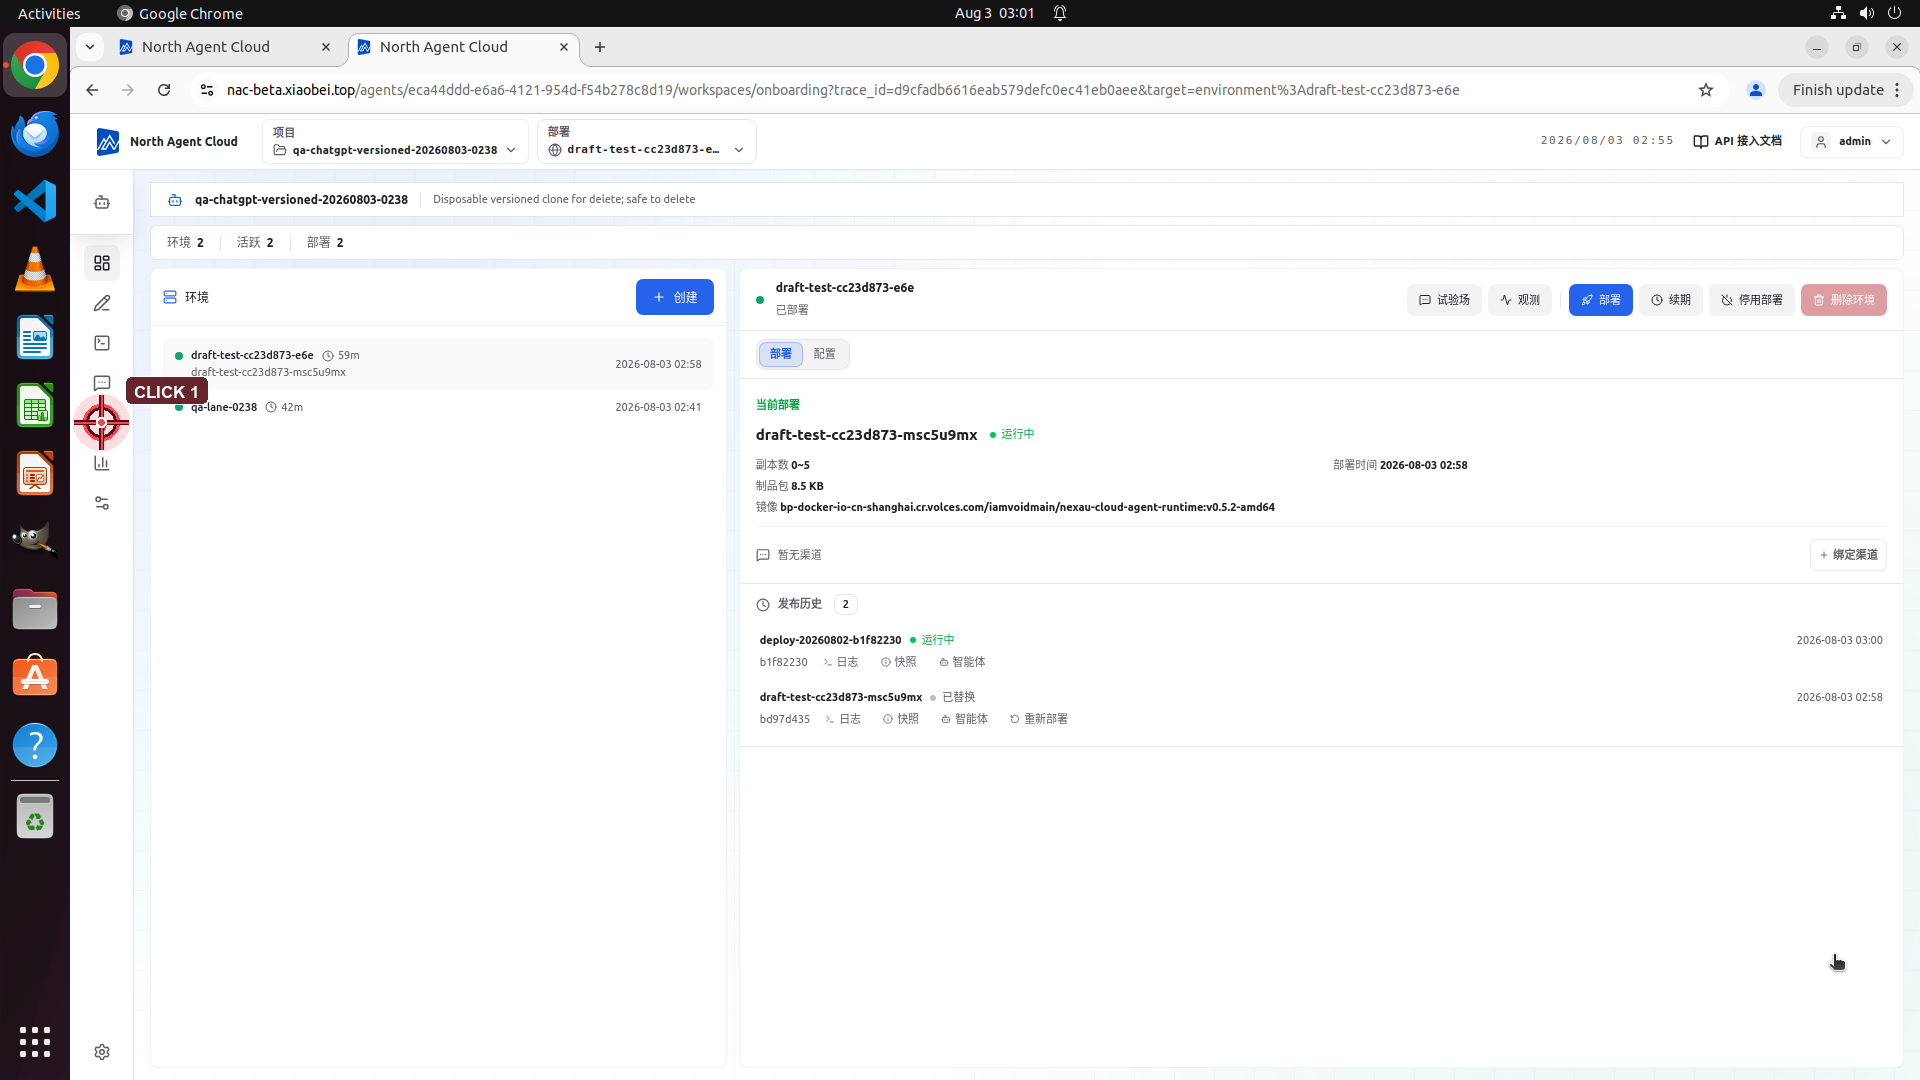The width and height of the screenshot is (1920, 1080).
Task: Open the Help icon in the dock
Action: [35, 745]
